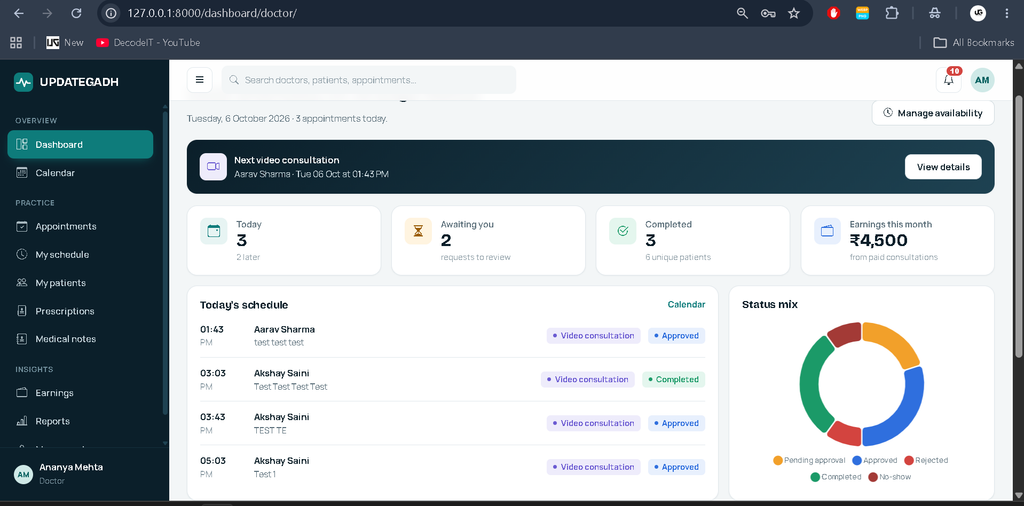
Task: Click the Completed green legend swatch
Action: tap(815, 477)
